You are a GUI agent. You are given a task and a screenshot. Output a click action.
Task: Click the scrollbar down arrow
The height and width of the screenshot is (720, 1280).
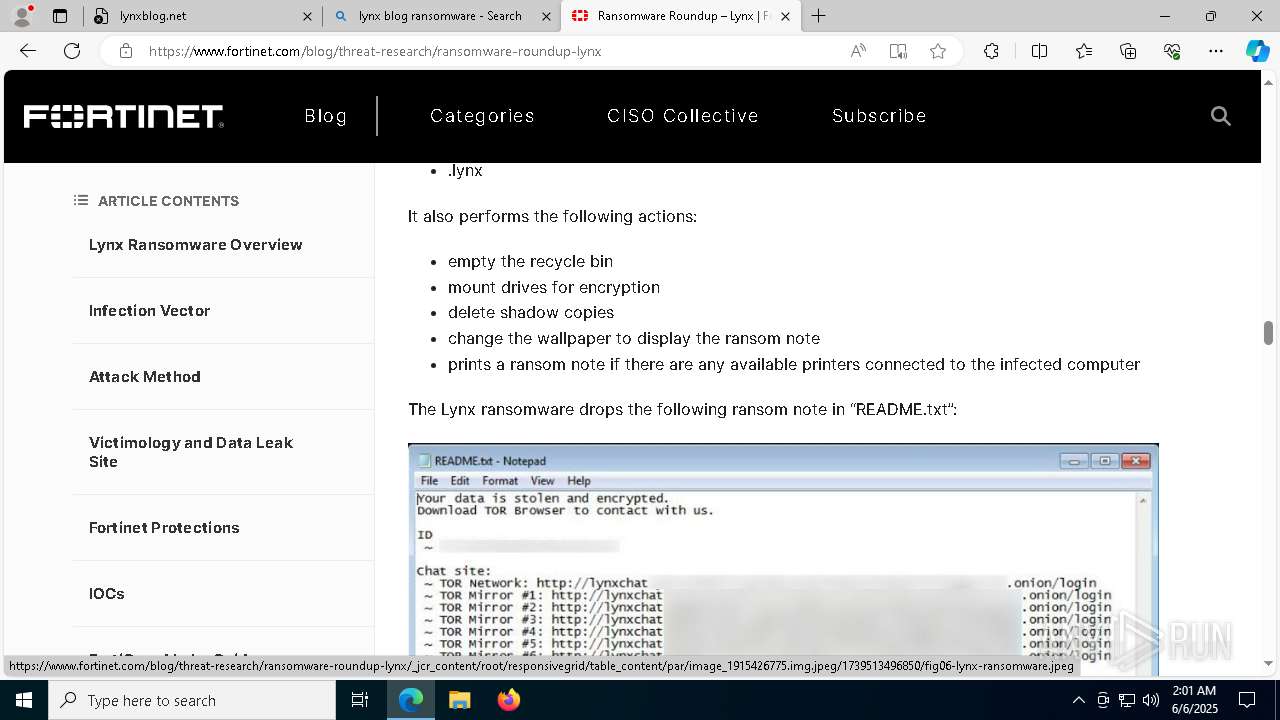coord(1268,663)
